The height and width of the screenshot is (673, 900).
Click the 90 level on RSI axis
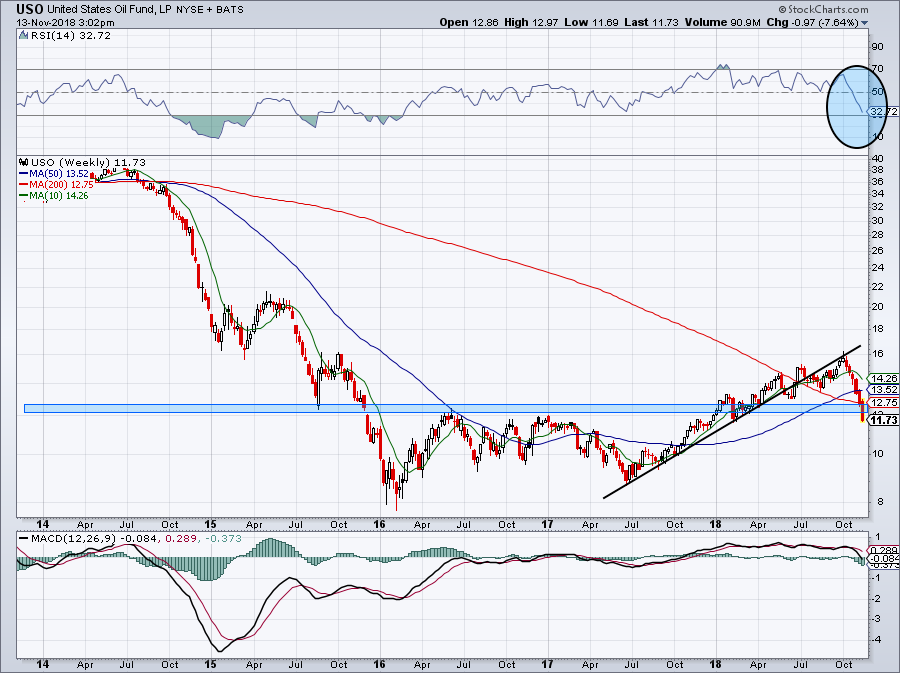[878, 46]
